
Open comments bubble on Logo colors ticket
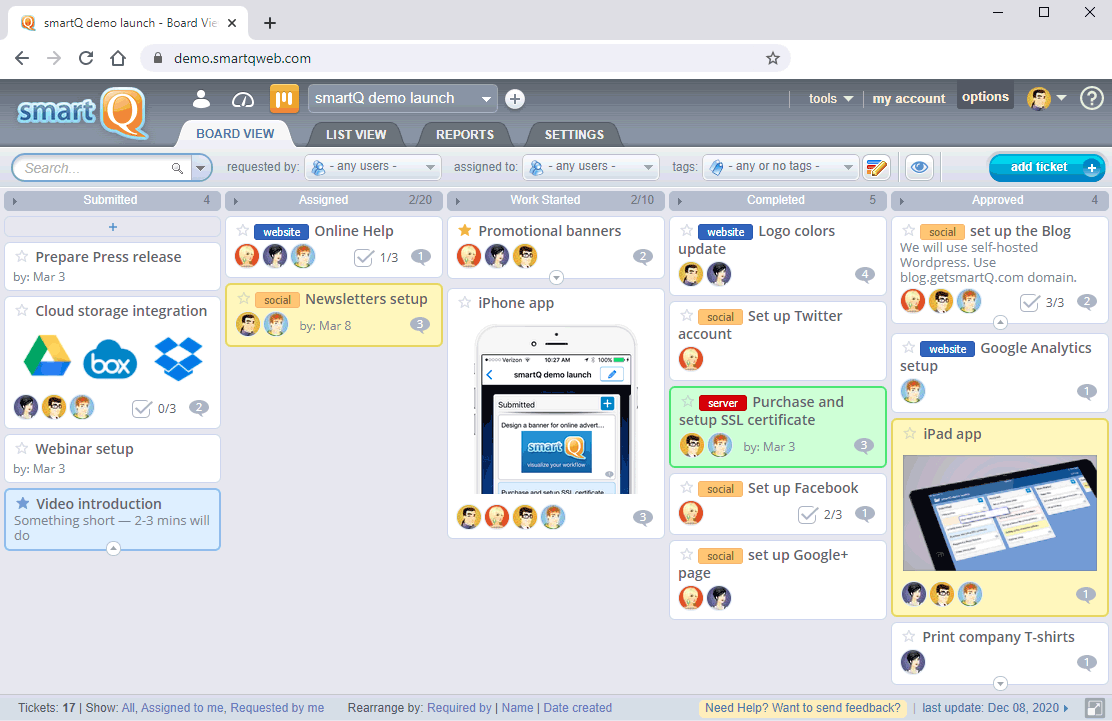pyautogui.click(x=865, y=275)
